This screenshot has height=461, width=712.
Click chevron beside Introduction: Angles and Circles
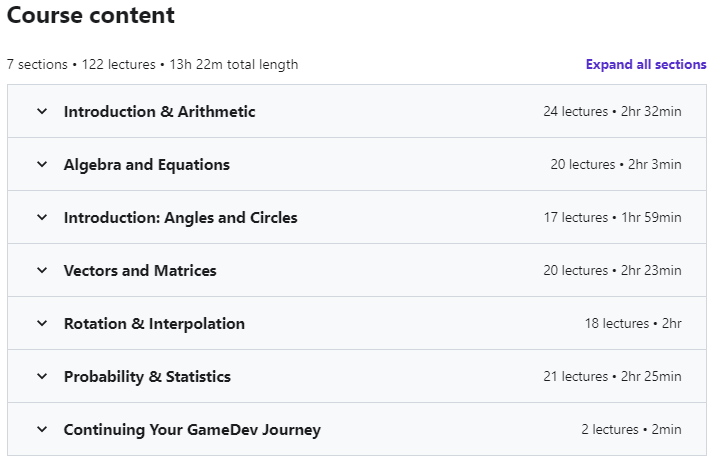[41, 218]
